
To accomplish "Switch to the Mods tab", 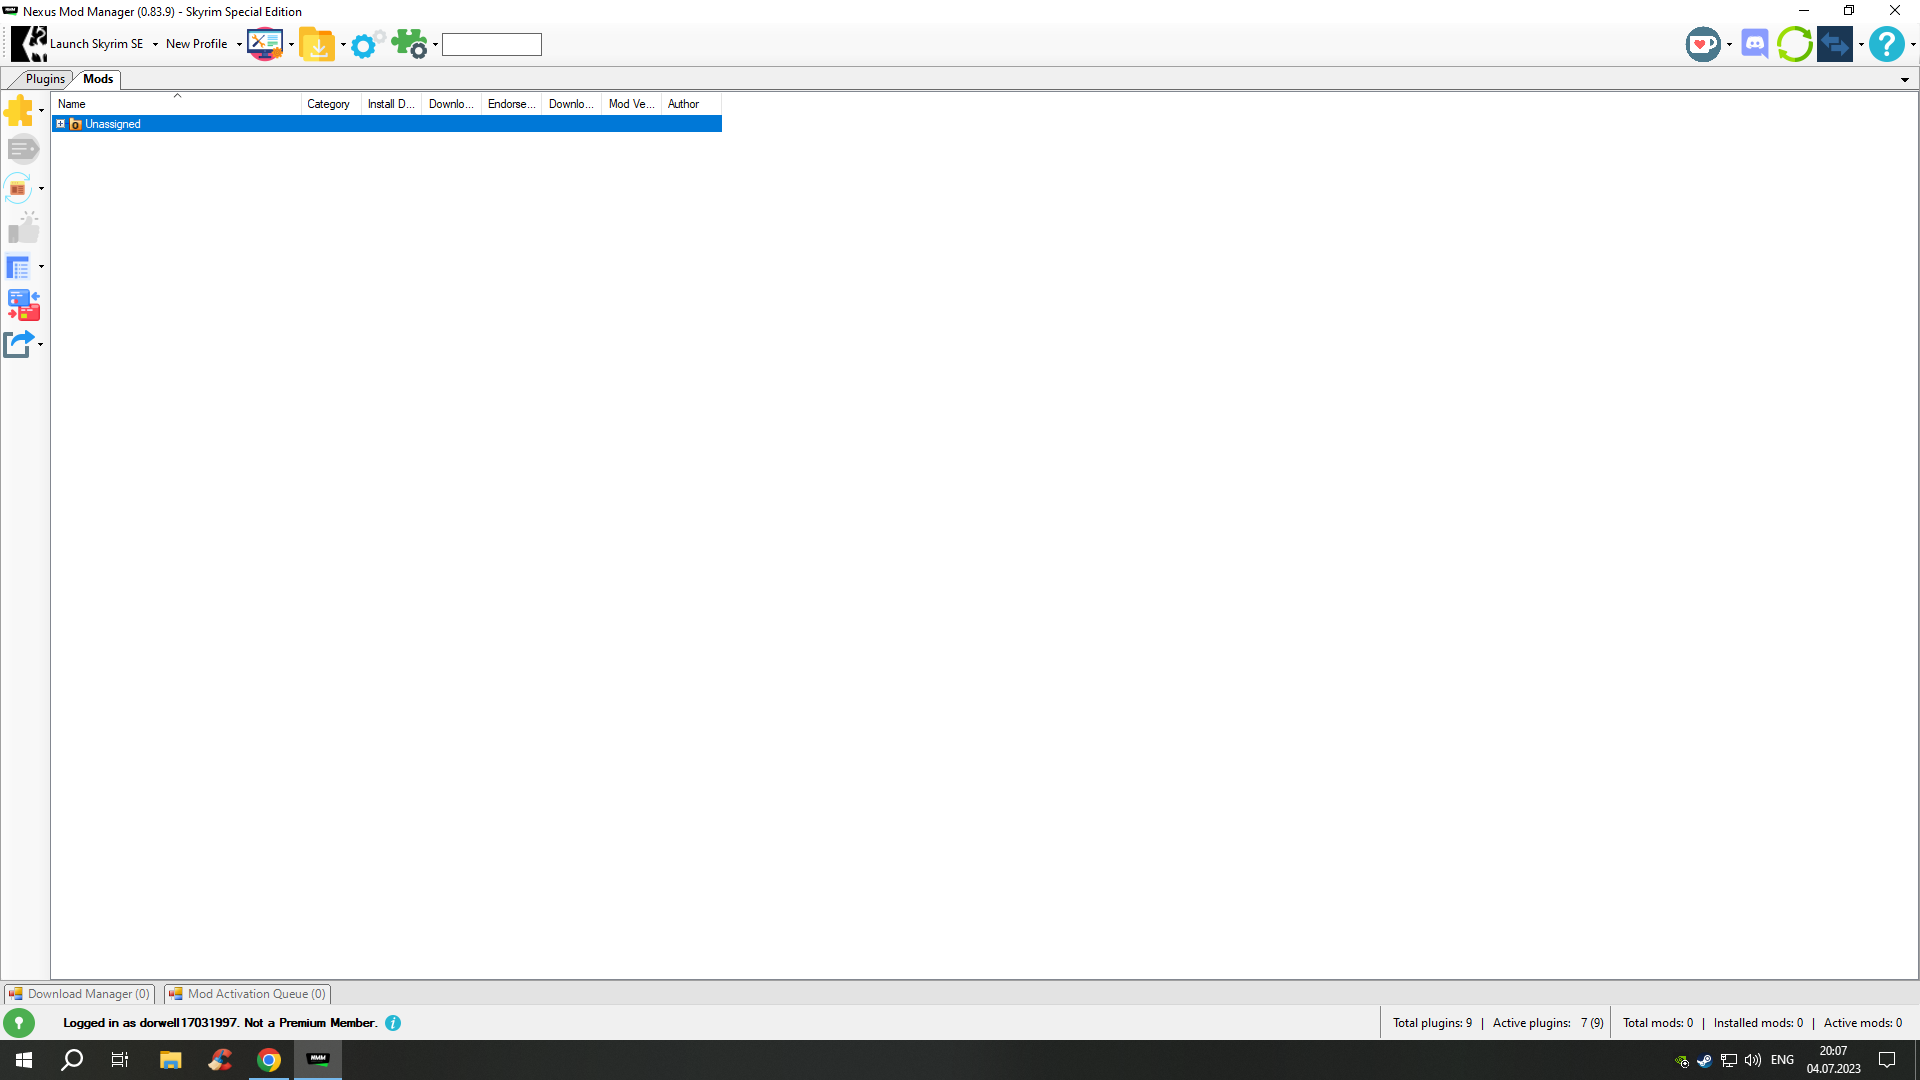I will point(98,79).
